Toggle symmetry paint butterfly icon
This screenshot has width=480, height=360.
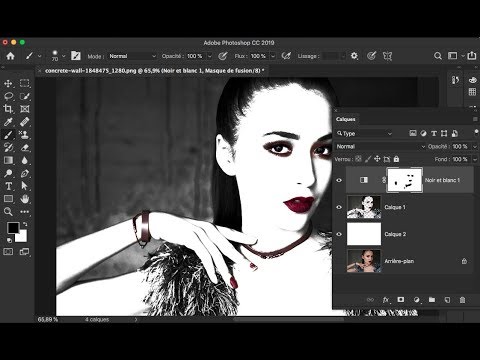387,56
